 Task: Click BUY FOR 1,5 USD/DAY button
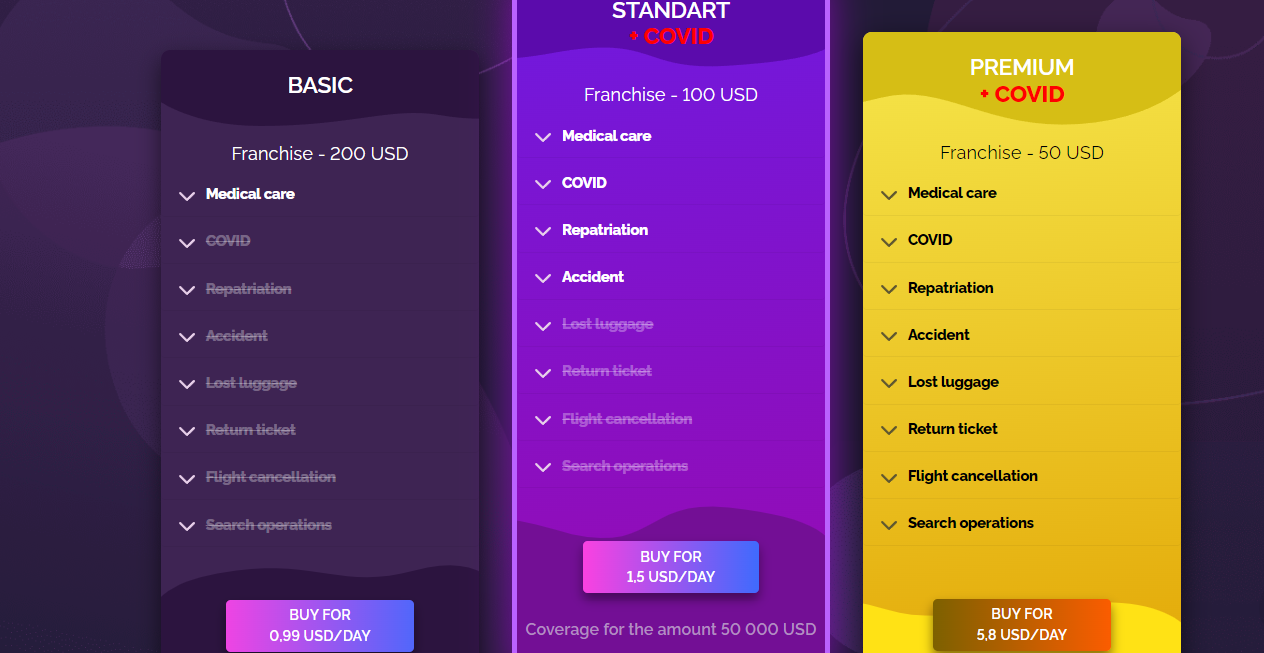670,566
